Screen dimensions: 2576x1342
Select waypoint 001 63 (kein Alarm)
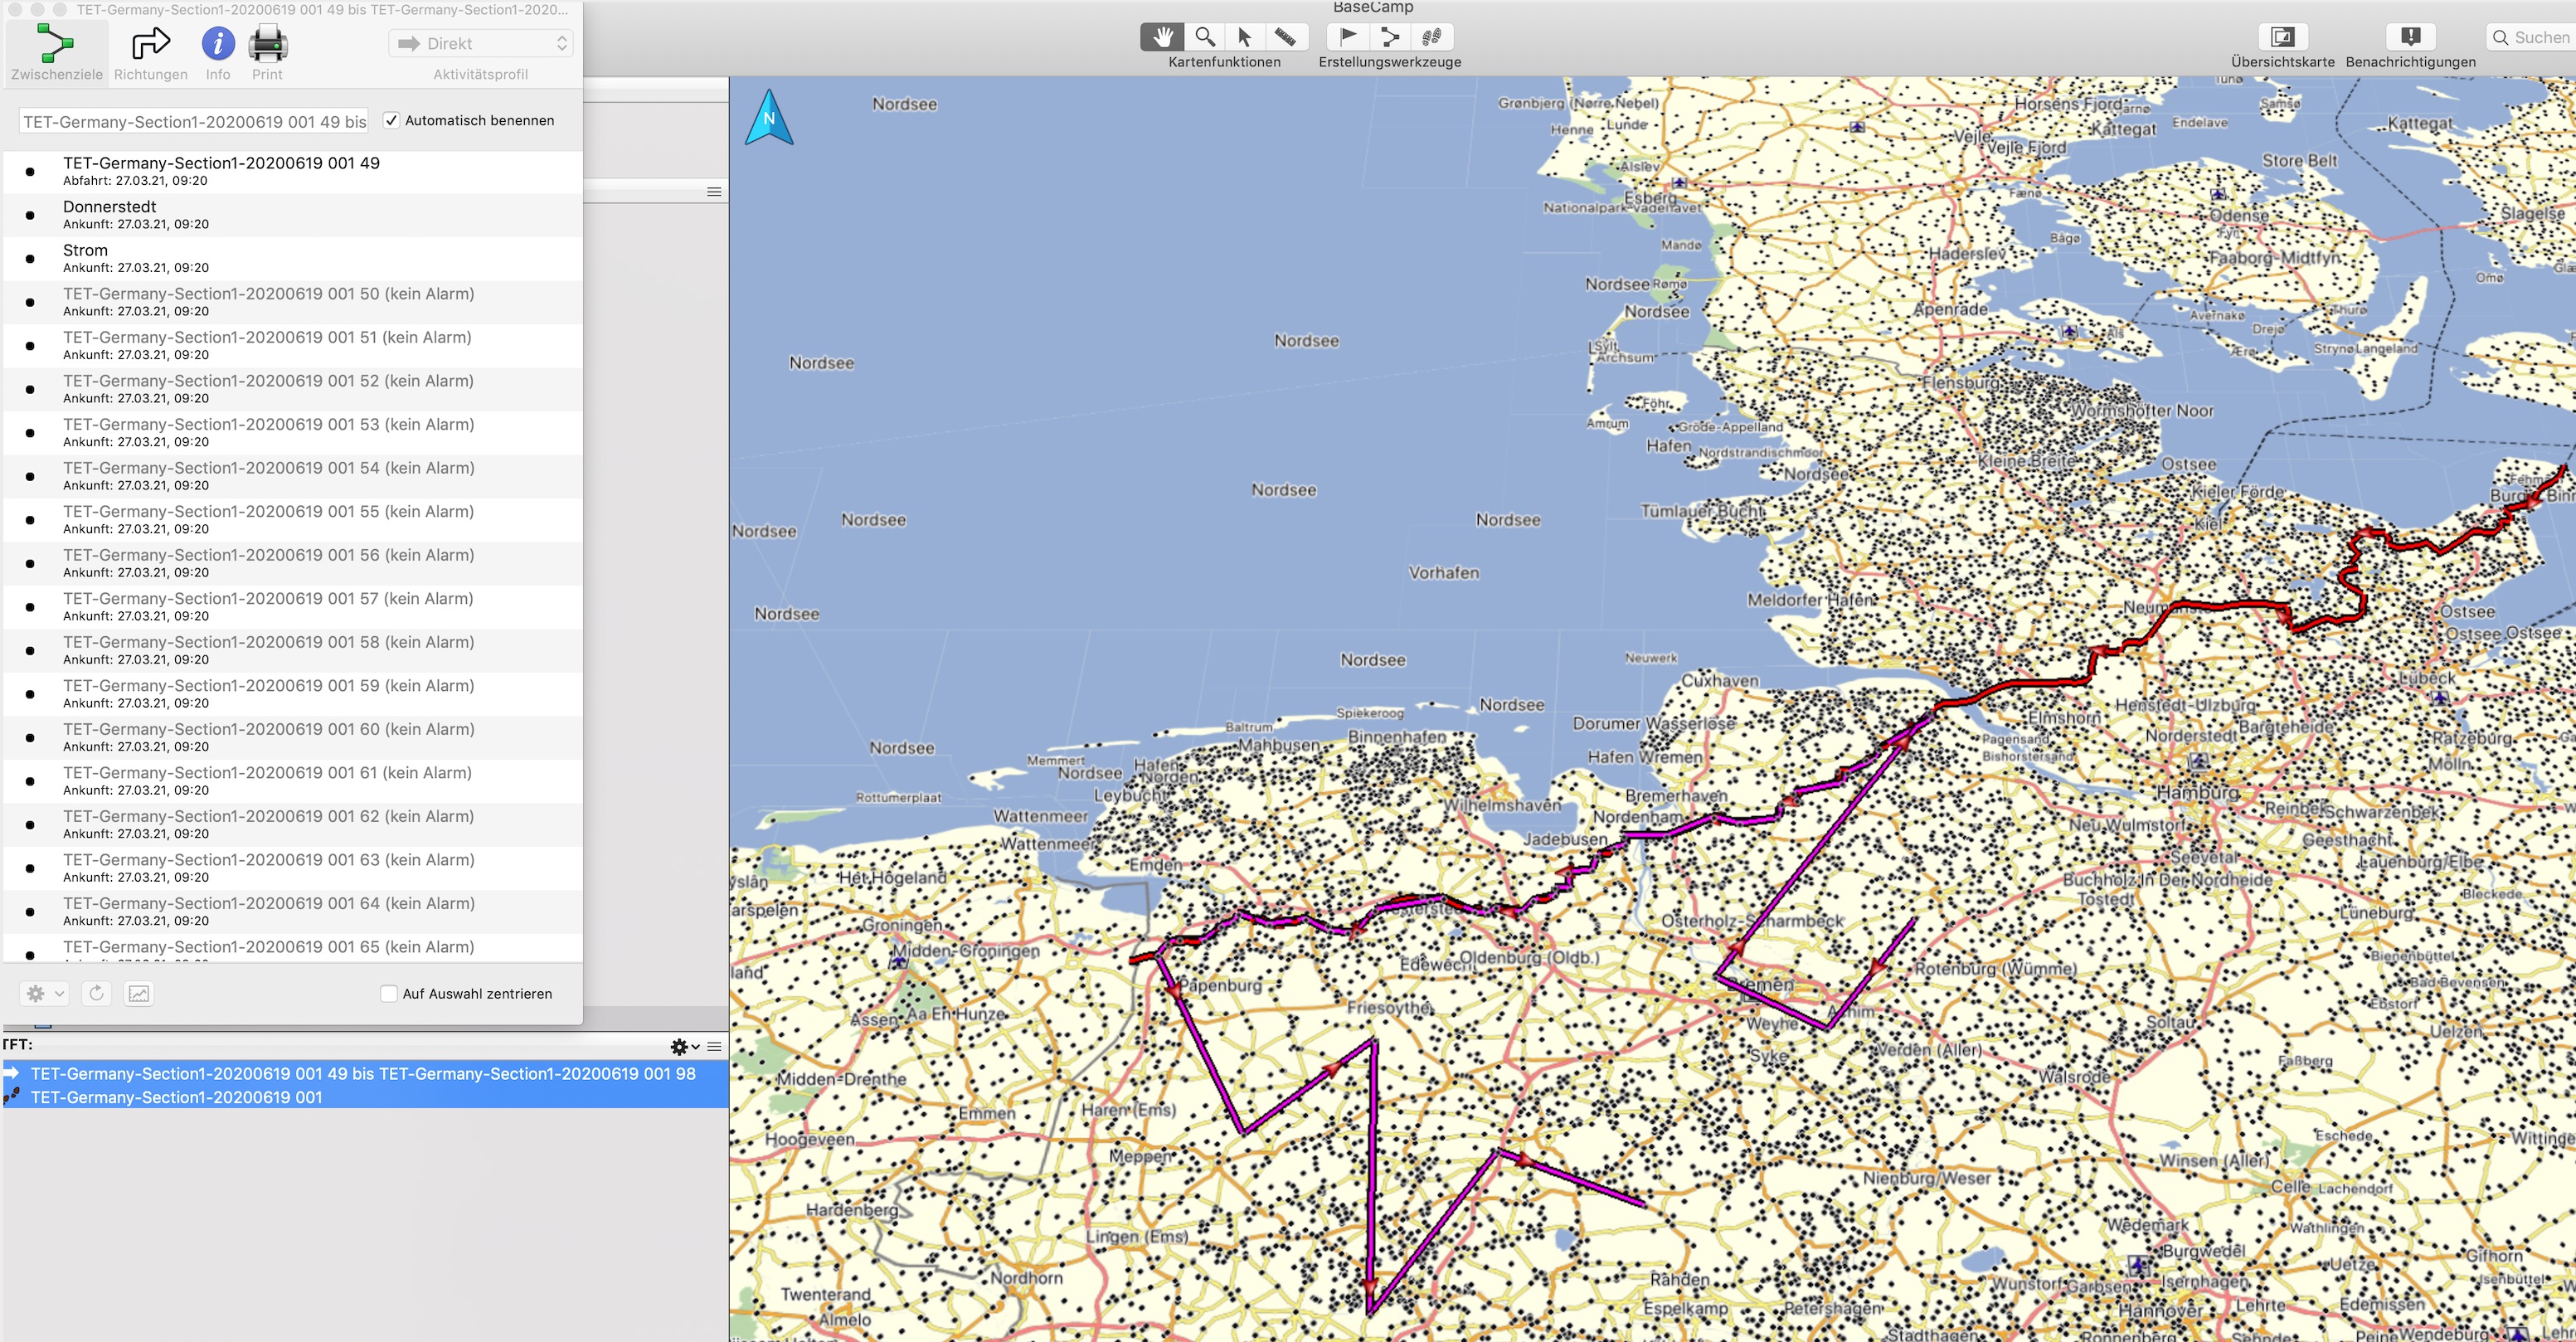point(292,867)
